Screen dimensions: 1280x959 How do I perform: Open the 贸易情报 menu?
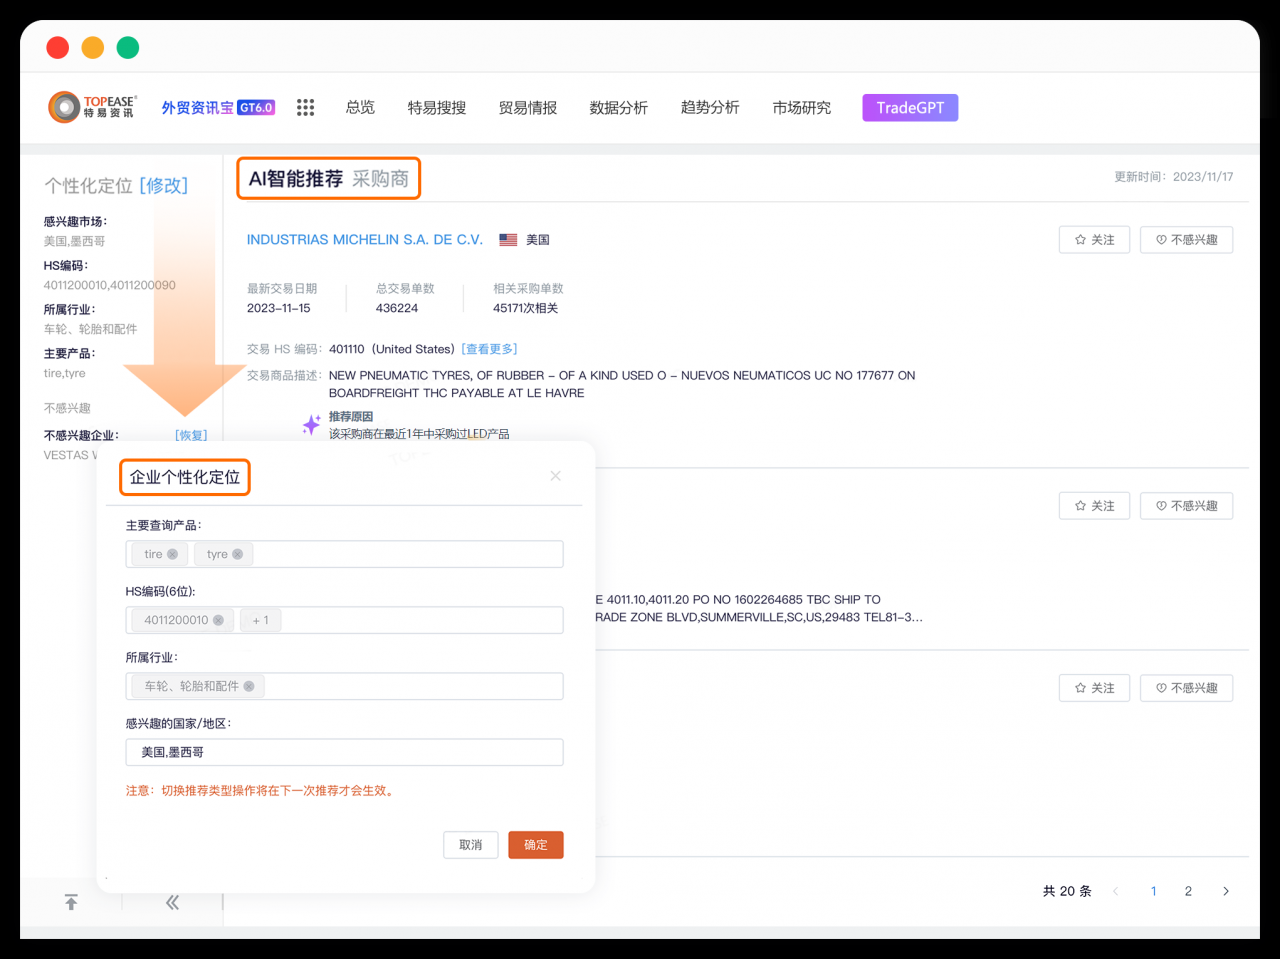[x=528, y=107]
